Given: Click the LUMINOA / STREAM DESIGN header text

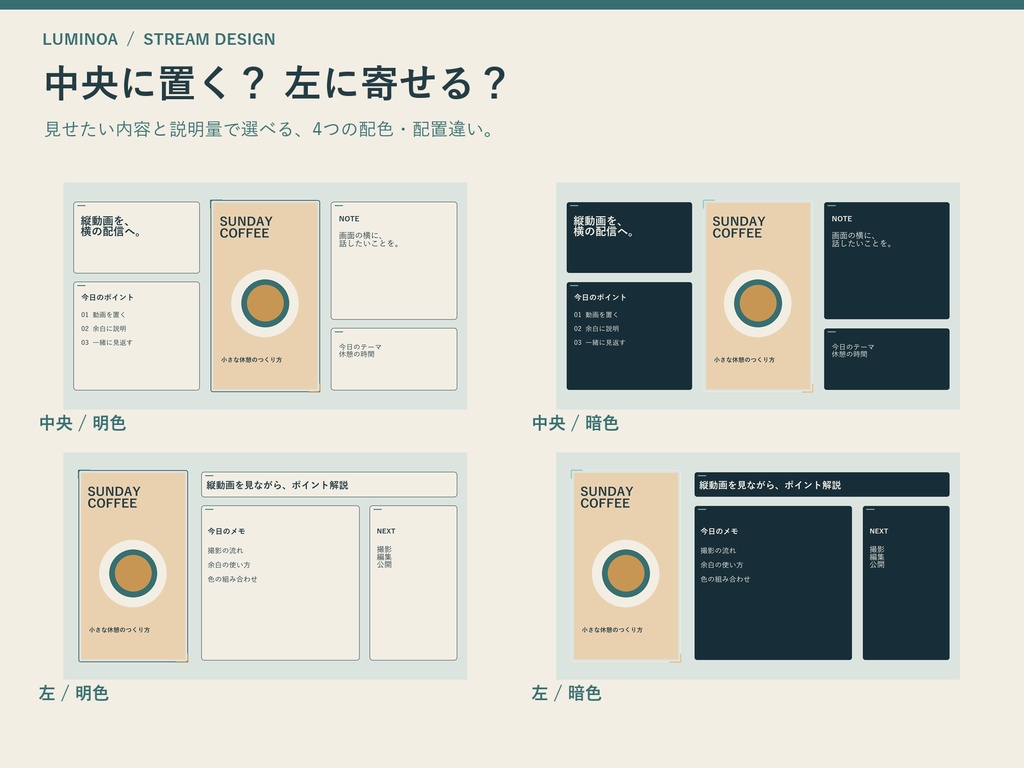Looking at the screenshot, I should point(159,39).
